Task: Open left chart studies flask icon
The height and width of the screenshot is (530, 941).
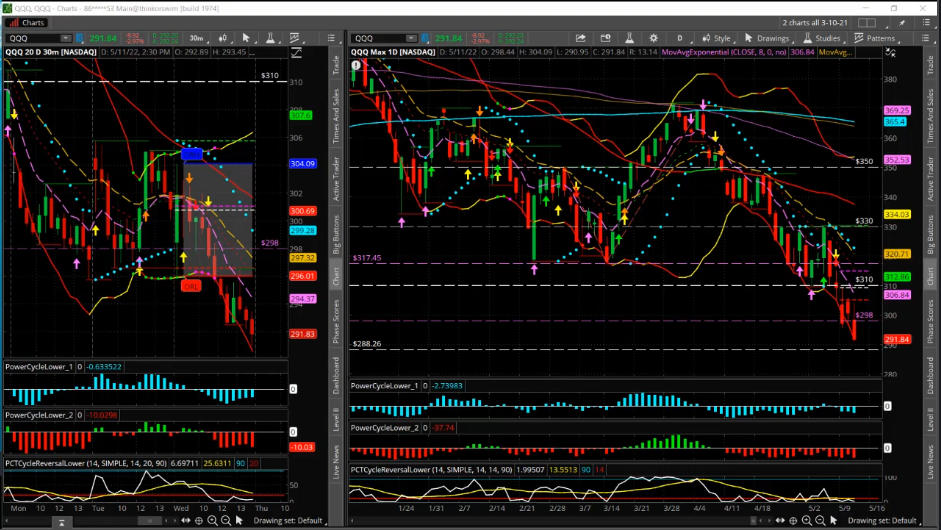Action: 271,38
